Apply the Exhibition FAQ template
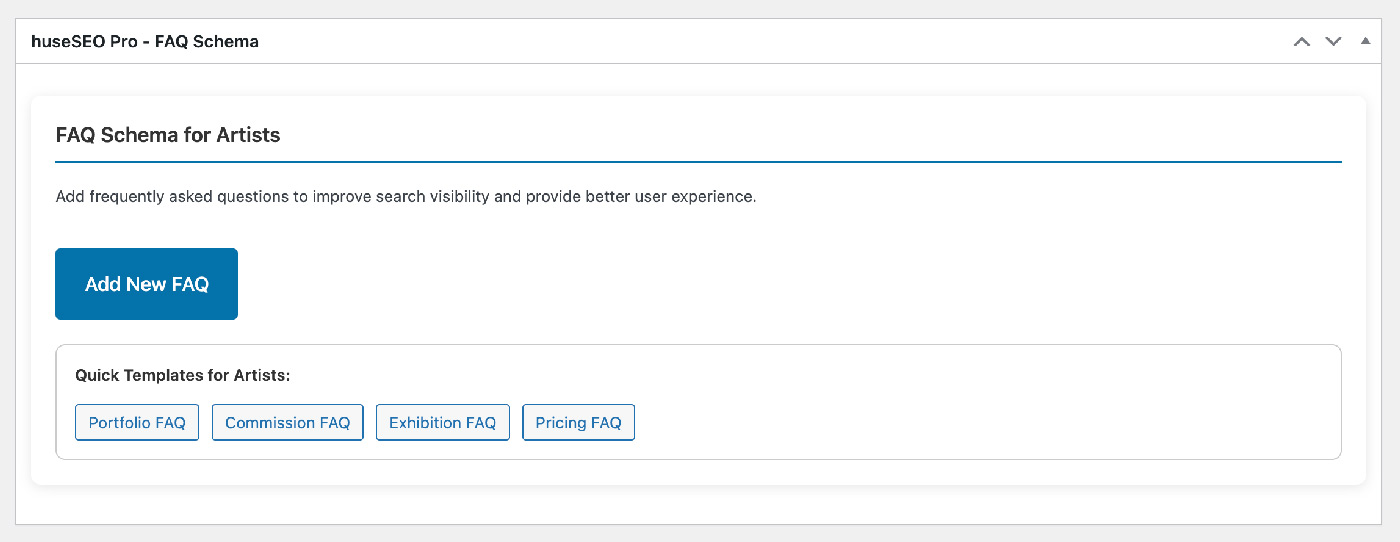This screenshot has width=1400, height=542. [x=442, y=422]
